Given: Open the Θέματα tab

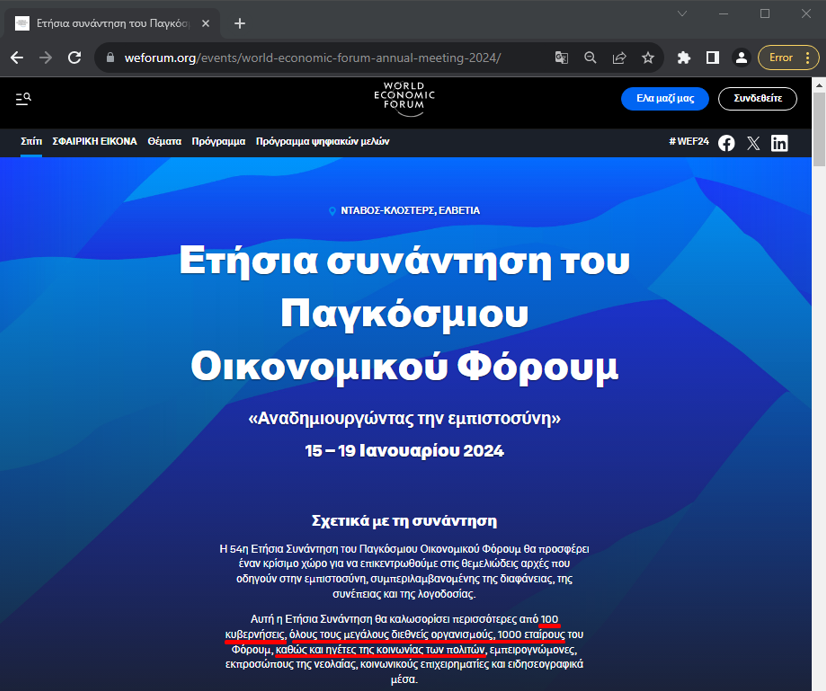Looking at the screenshot, I should tap(164, 141).
